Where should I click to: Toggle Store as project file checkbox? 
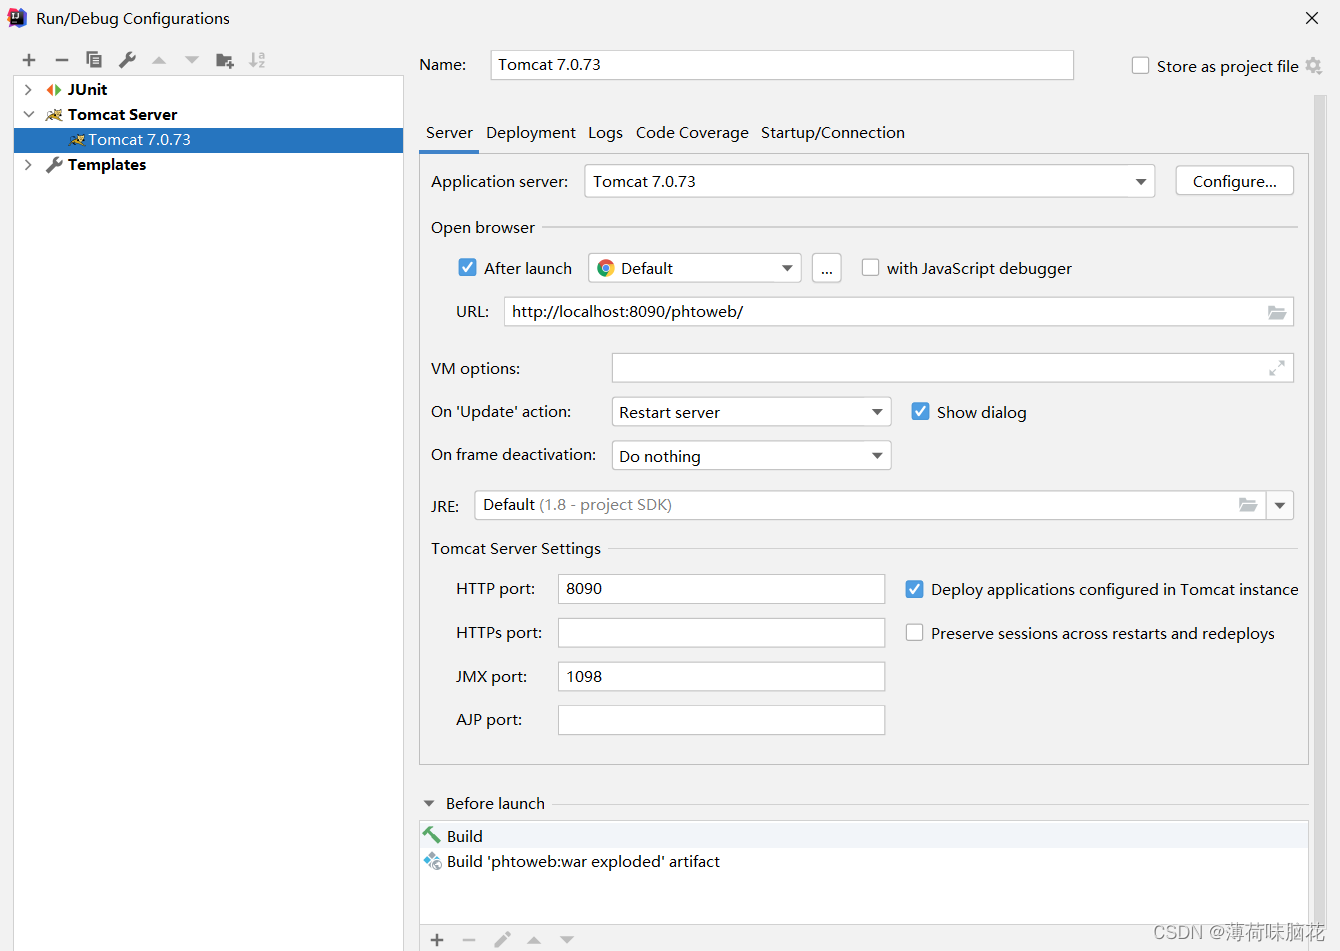(1140, 66)
